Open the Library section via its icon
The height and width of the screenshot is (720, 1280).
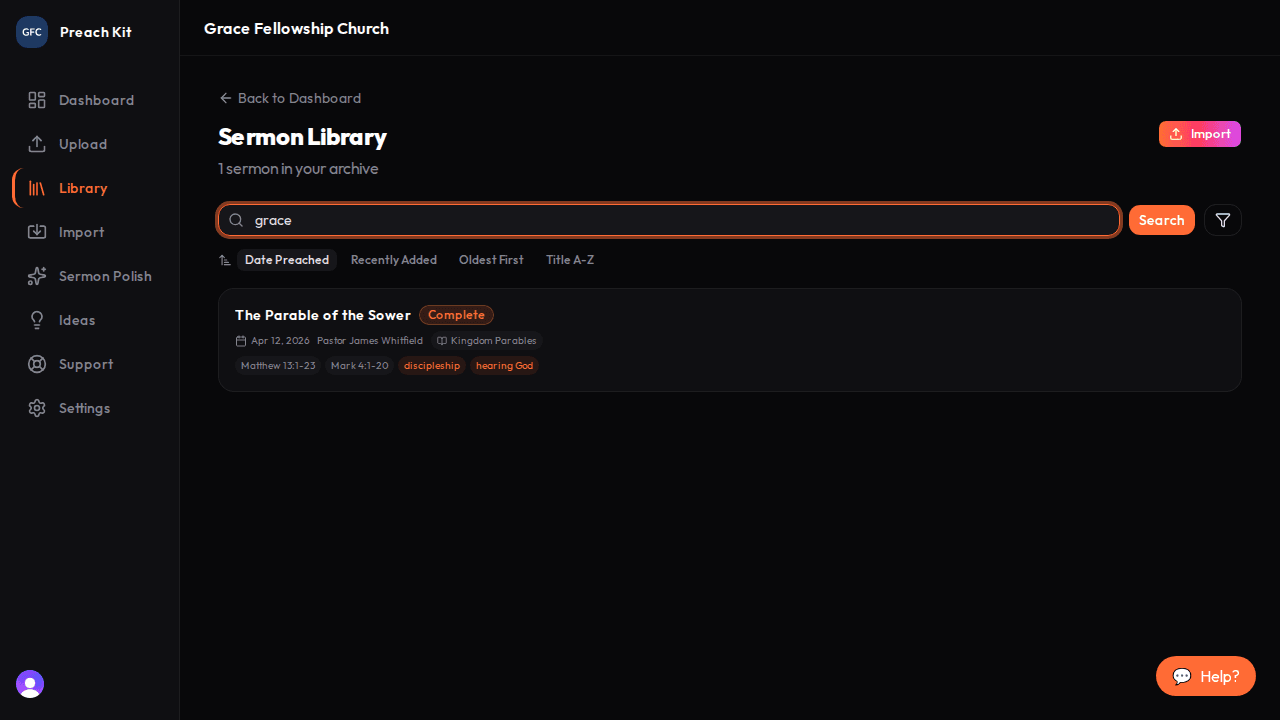click(37, 188)
